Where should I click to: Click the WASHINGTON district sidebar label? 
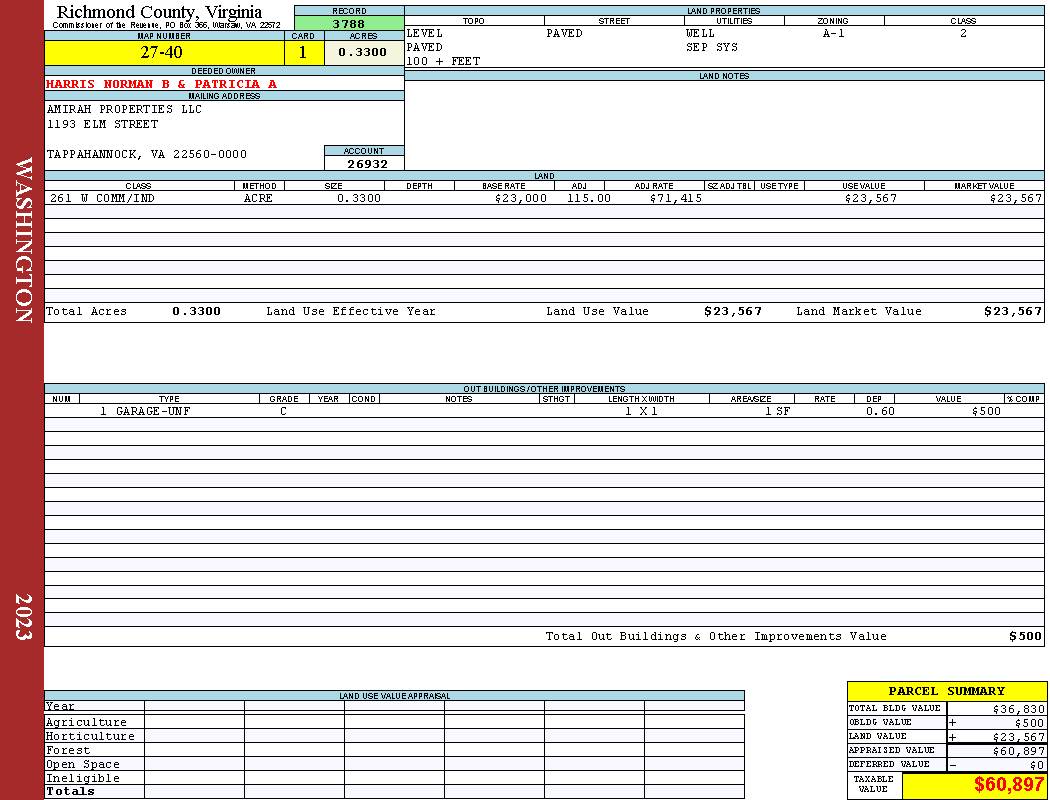(23, 240)
